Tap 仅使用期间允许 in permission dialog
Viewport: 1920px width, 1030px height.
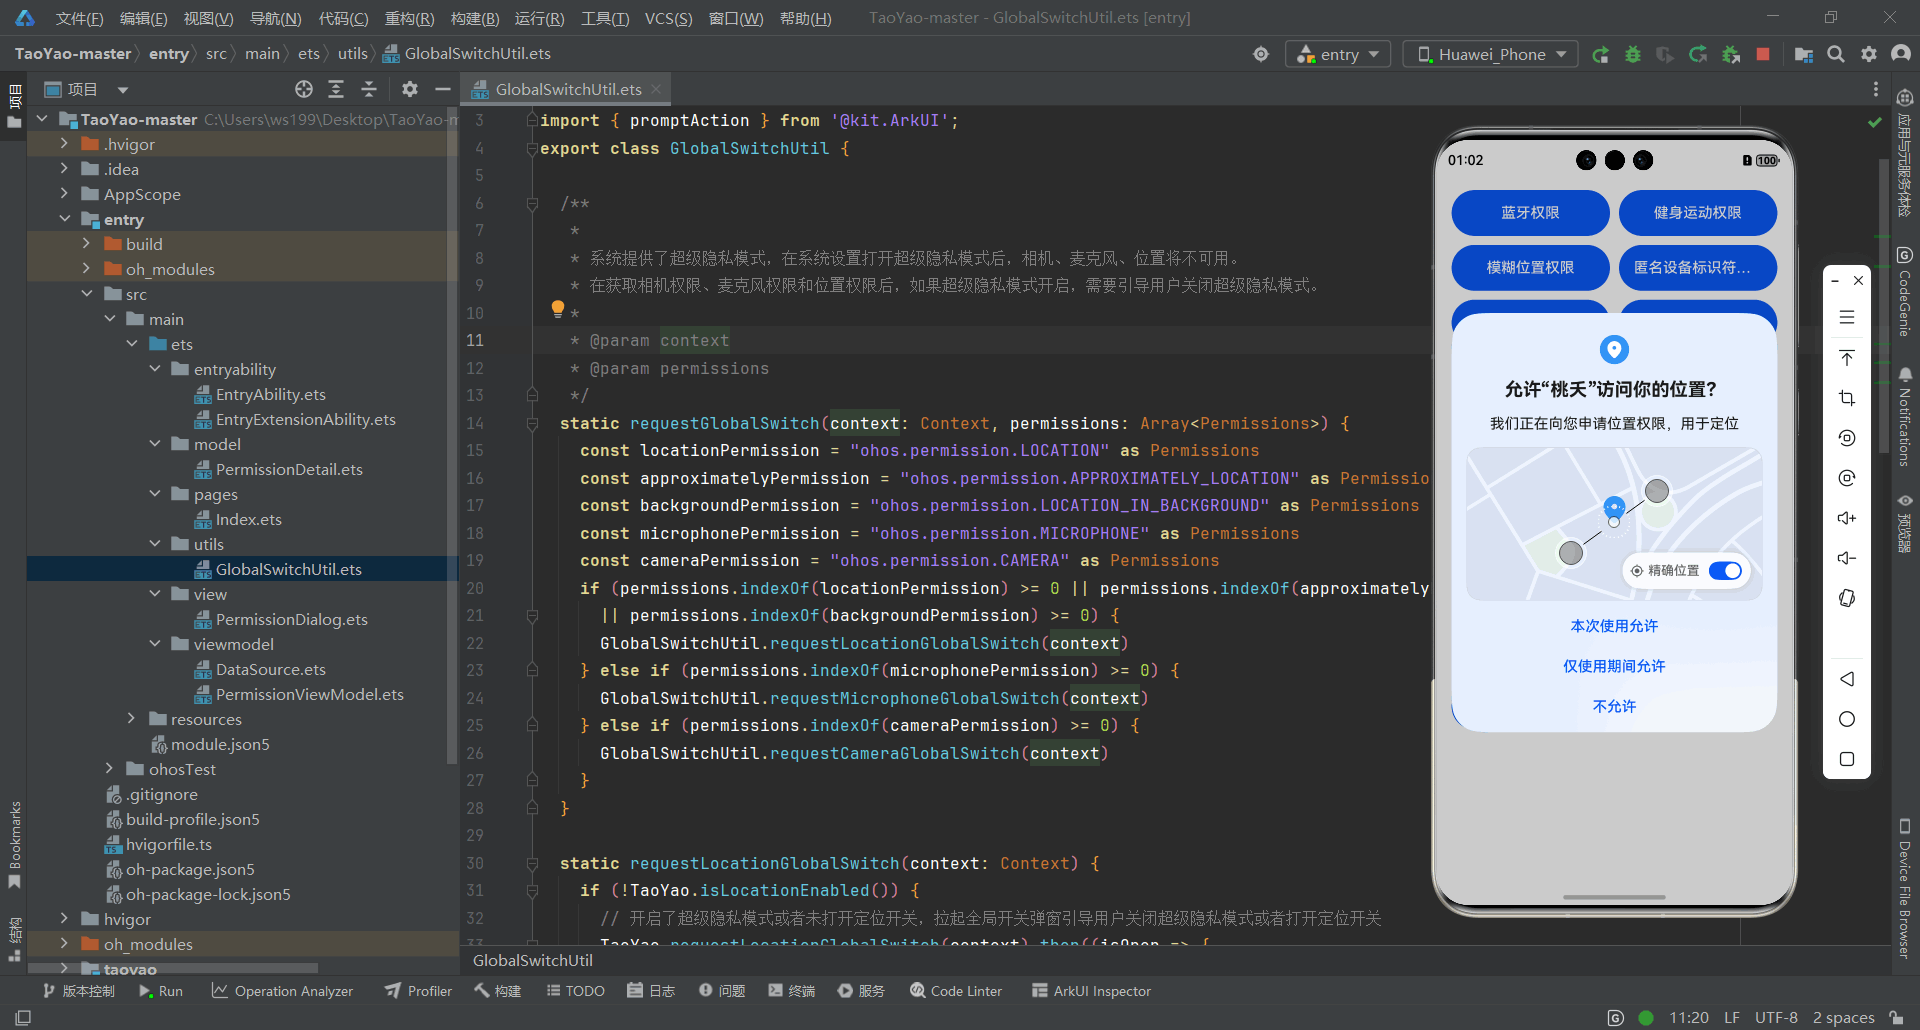[x=1614, y=666]
